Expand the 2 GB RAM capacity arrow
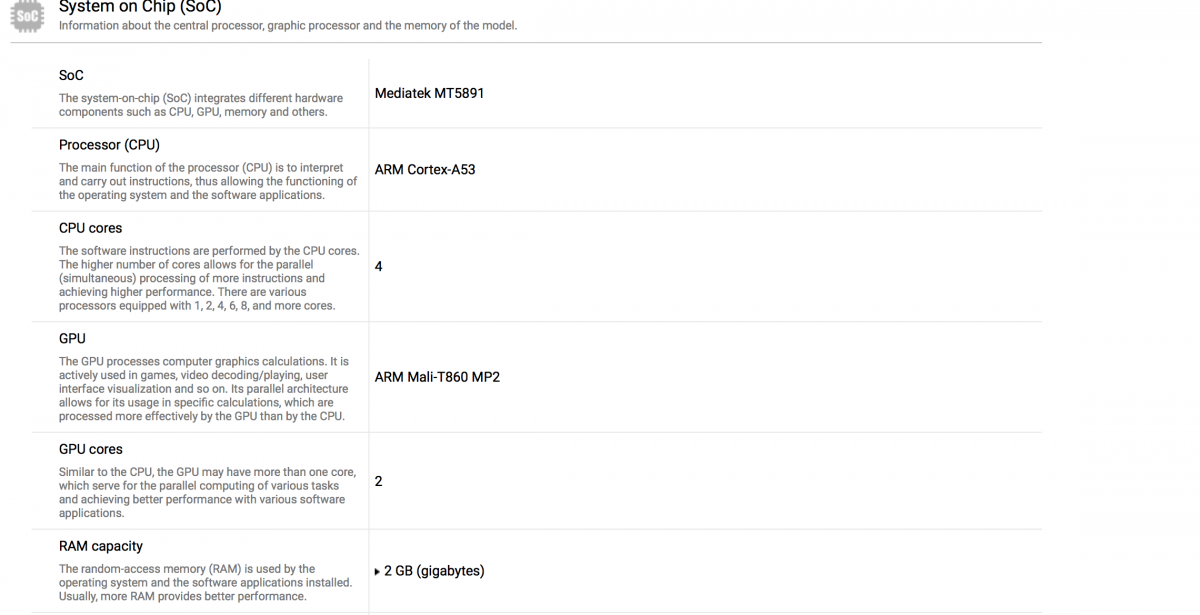The height and width of the screenshot is (615, 1200). click(x=377, y=572)
